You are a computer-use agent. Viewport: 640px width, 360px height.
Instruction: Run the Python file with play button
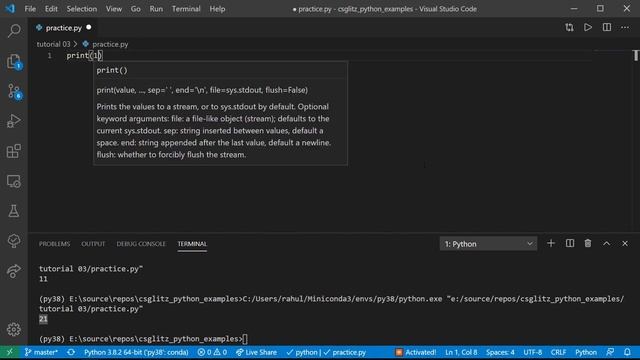588,28
